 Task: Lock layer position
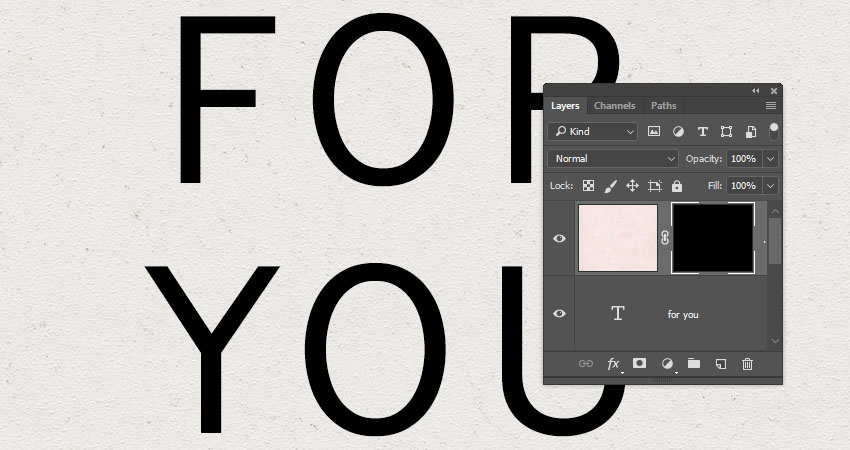coord(632,186)
